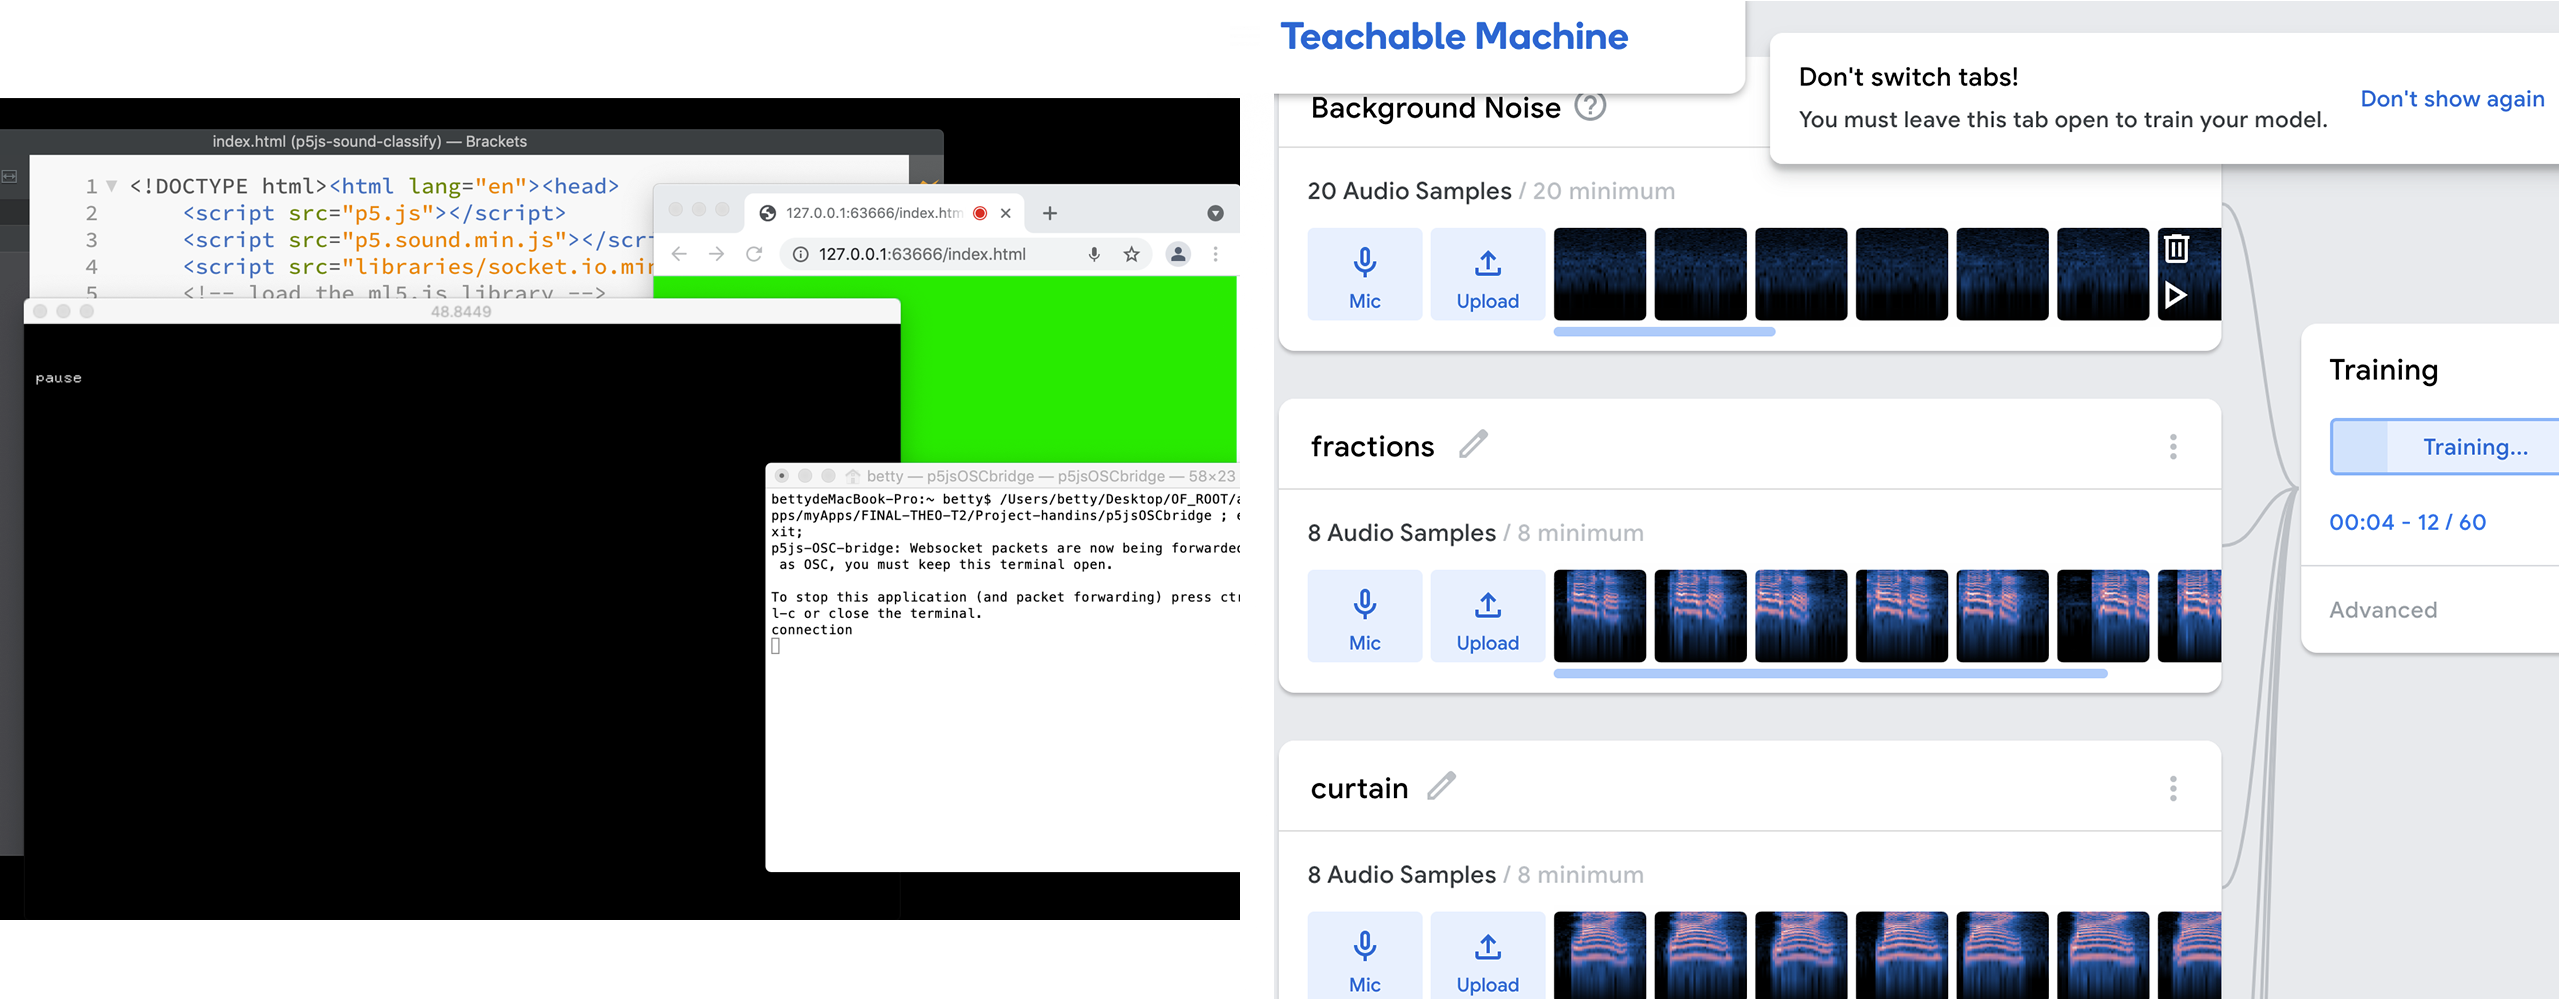
Task: Click Background Noise samples scrollbar
Action: (x=1664, y=332)
